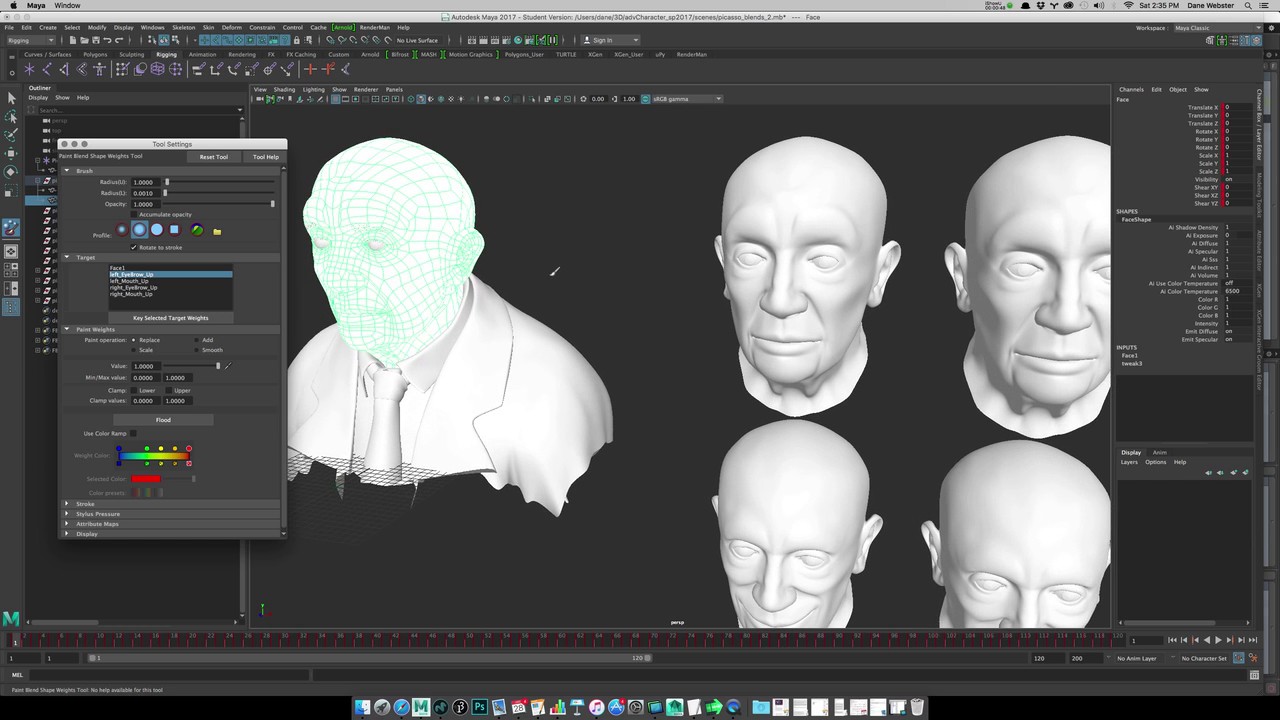The height and width of the screenshot is (720, 1280).
Task: Expand the Stroke section
Action: pyautogui.click(x=67, y=504)
